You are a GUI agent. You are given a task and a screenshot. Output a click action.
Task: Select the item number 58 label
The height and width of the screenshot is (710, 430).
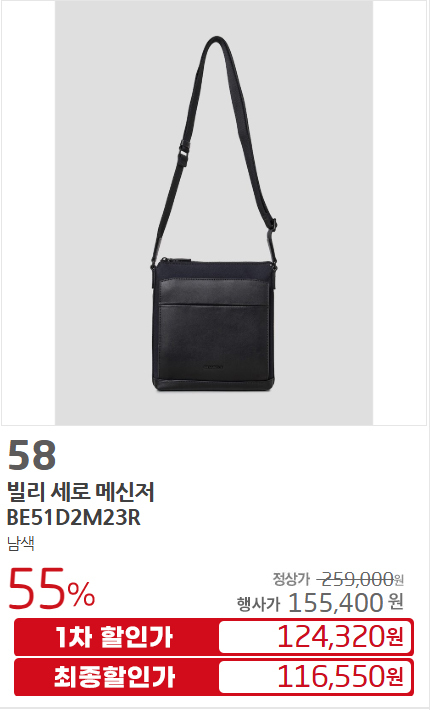click(x=32, y=455)
